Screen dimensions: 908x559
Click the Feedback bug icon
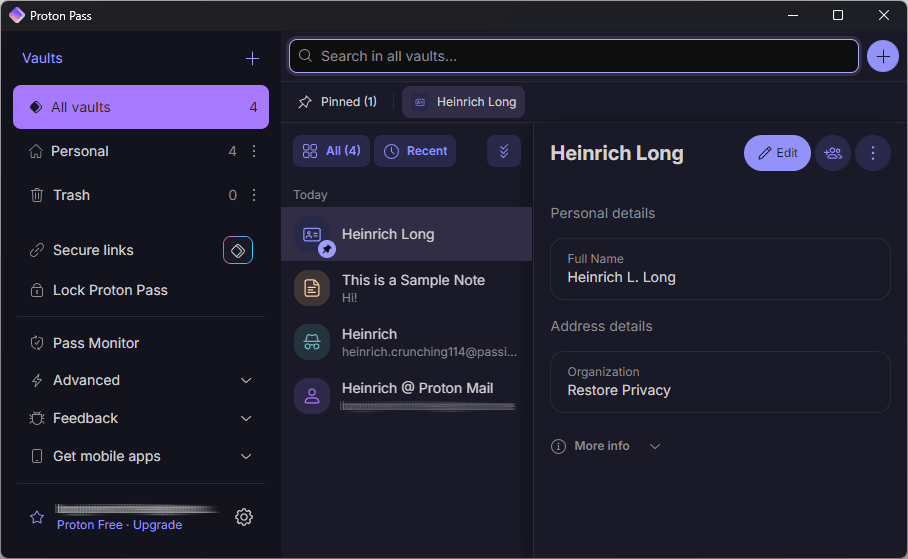(37, 418)
